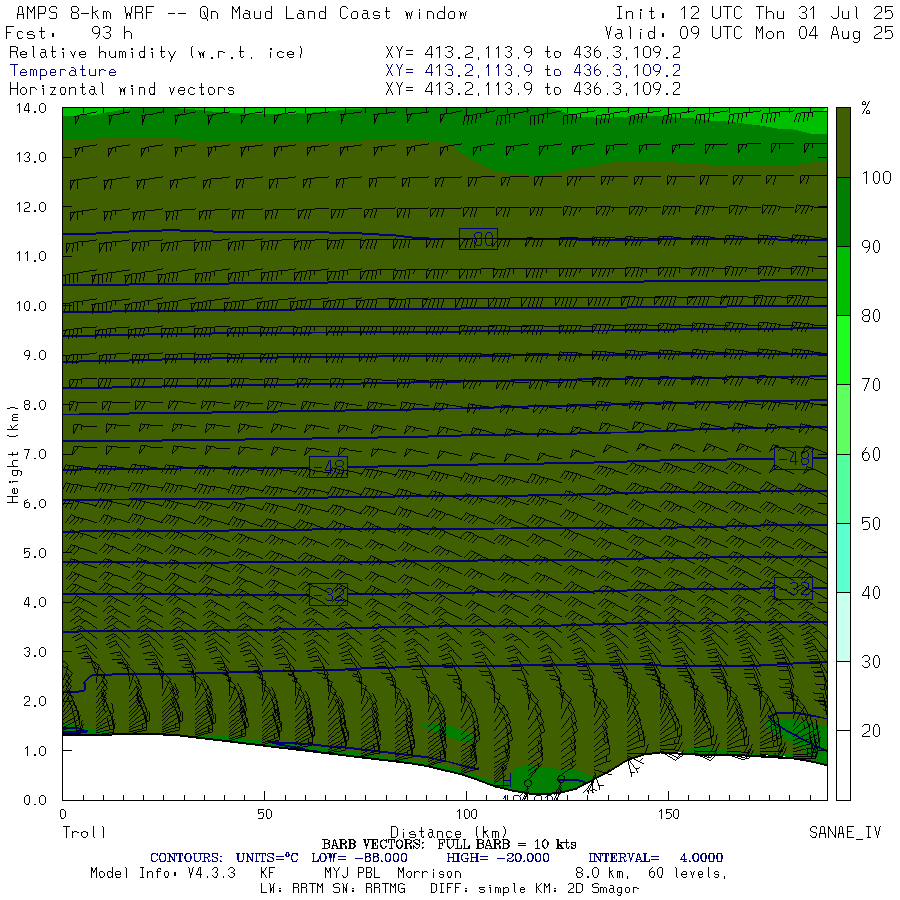This screenshot has width=900, height=900.
Task: Click the -32 contour label at right edge
Action: [793, 588]
